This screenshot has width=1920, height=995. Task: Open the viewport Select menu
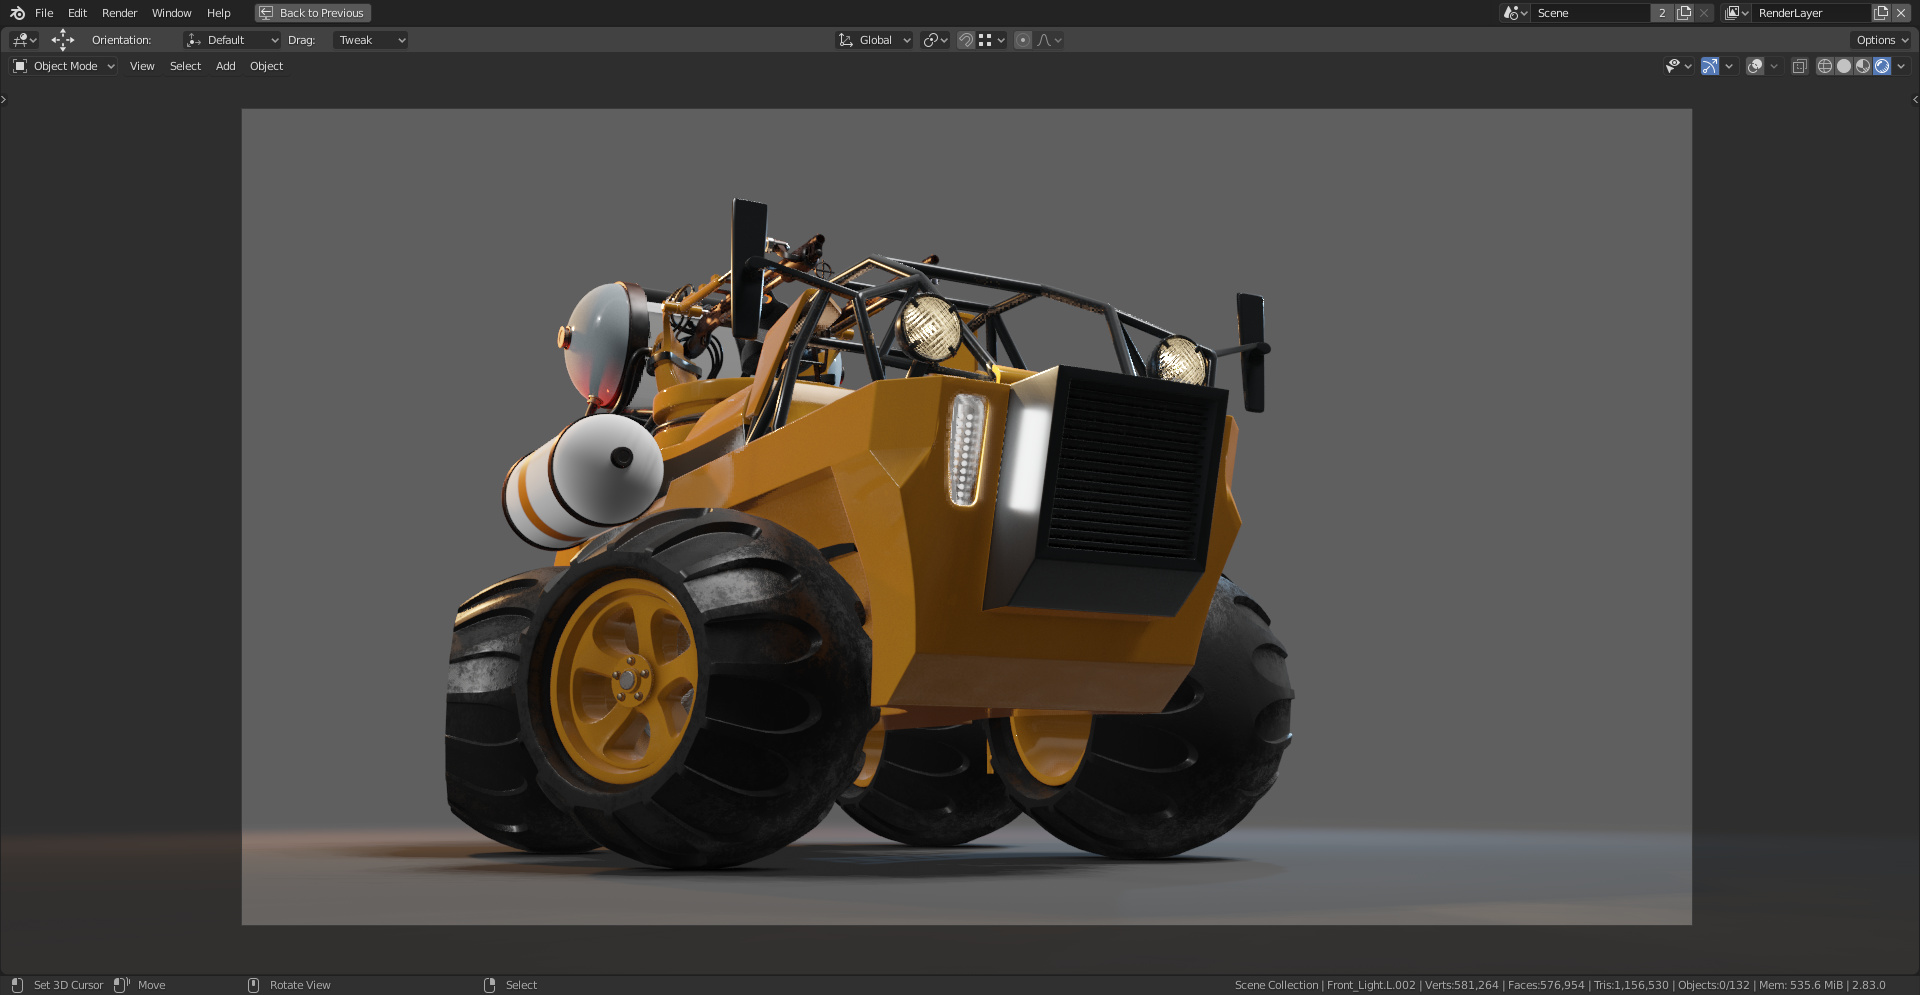tap(185, 66)
